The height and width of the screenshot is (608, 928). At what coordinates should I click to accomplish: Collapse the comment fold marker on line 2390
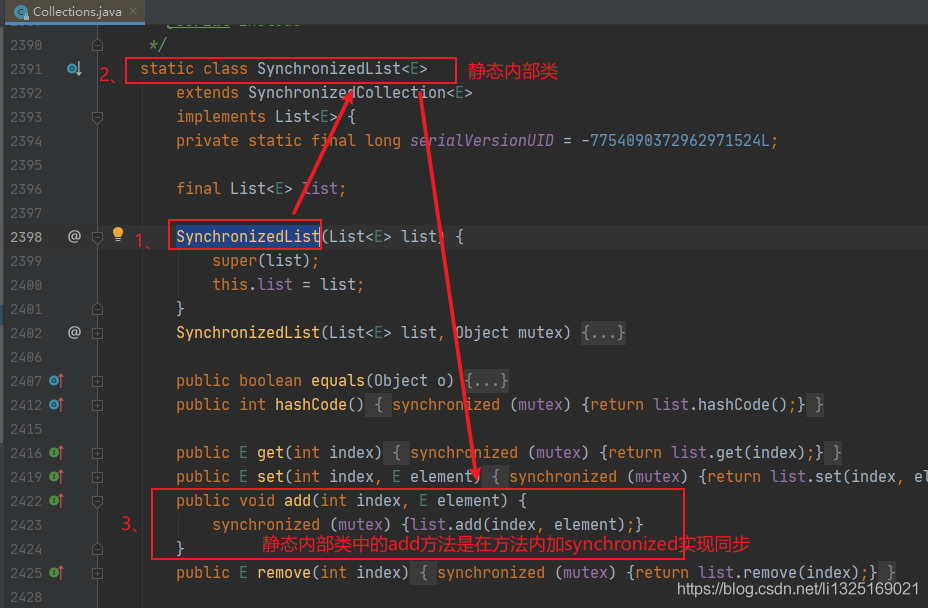[x=98, y=45]
